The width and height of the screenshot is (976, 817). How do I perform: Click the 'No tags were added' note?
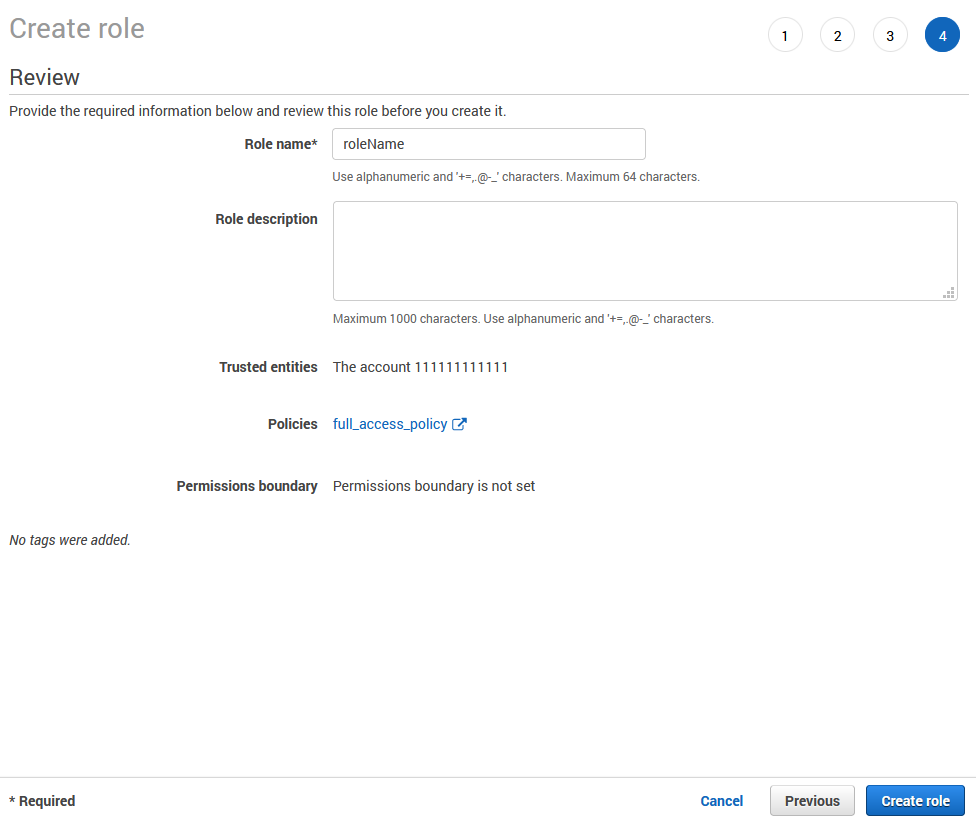click(70, 540)
